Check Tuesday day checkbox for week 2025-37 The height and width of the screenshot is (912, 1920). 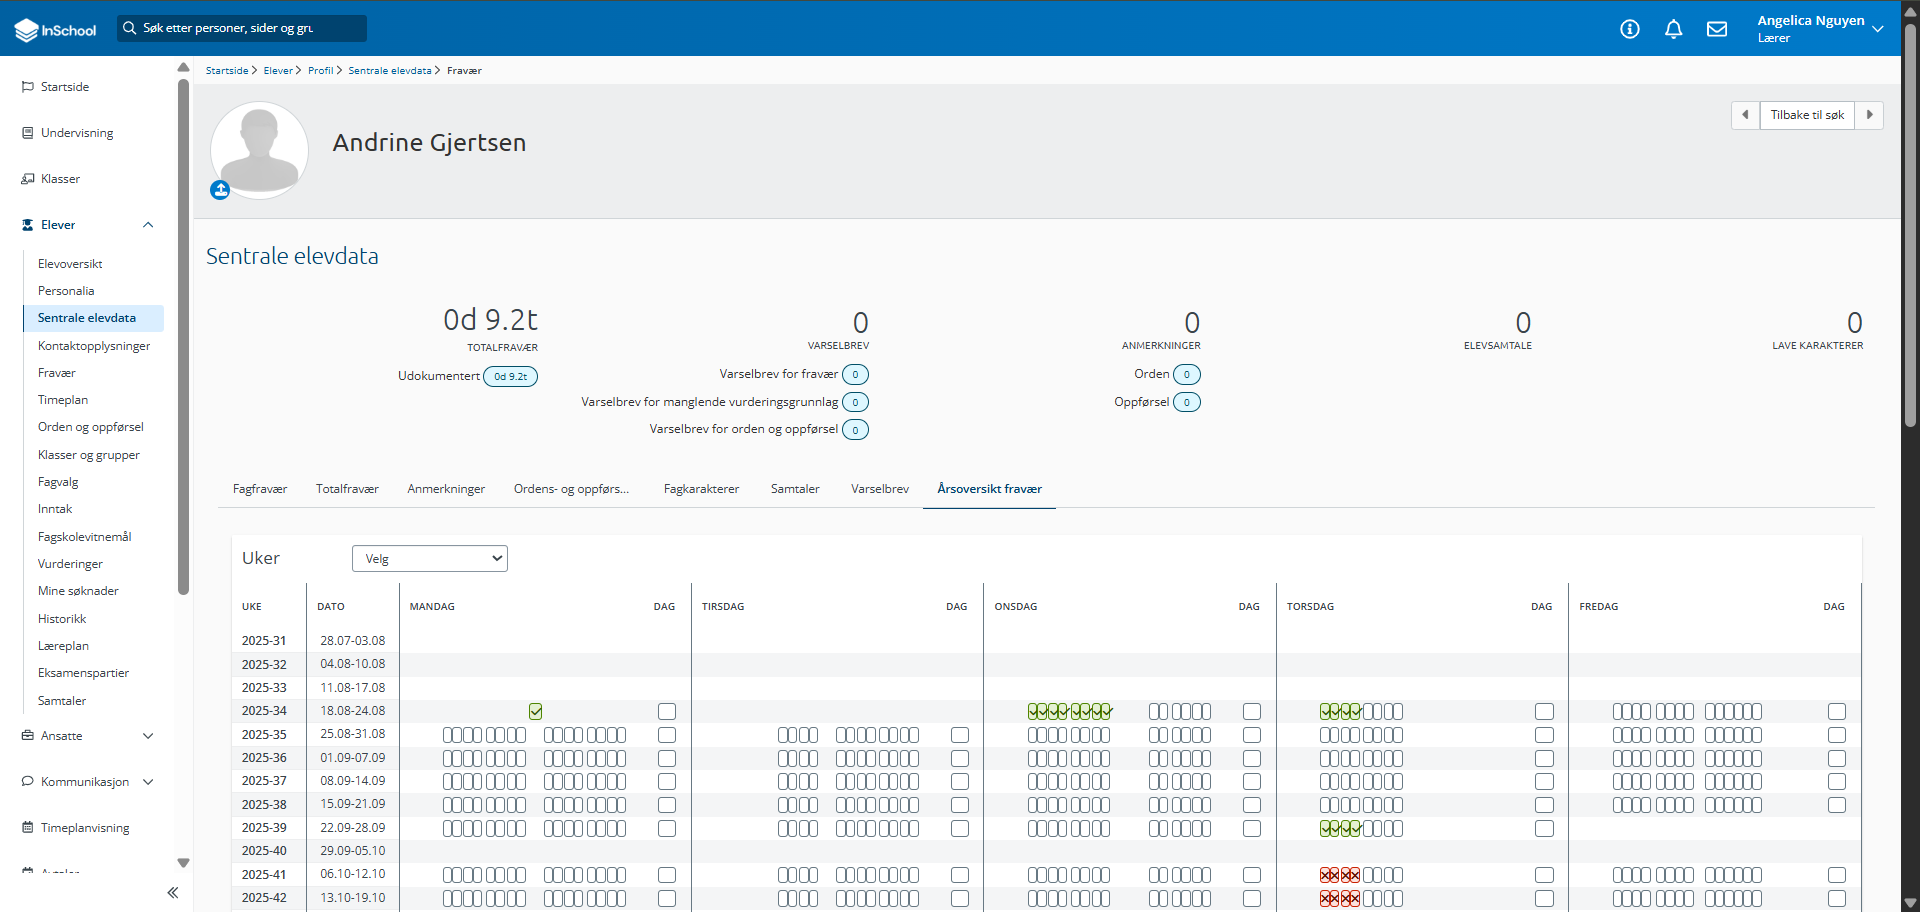[960, 781]
